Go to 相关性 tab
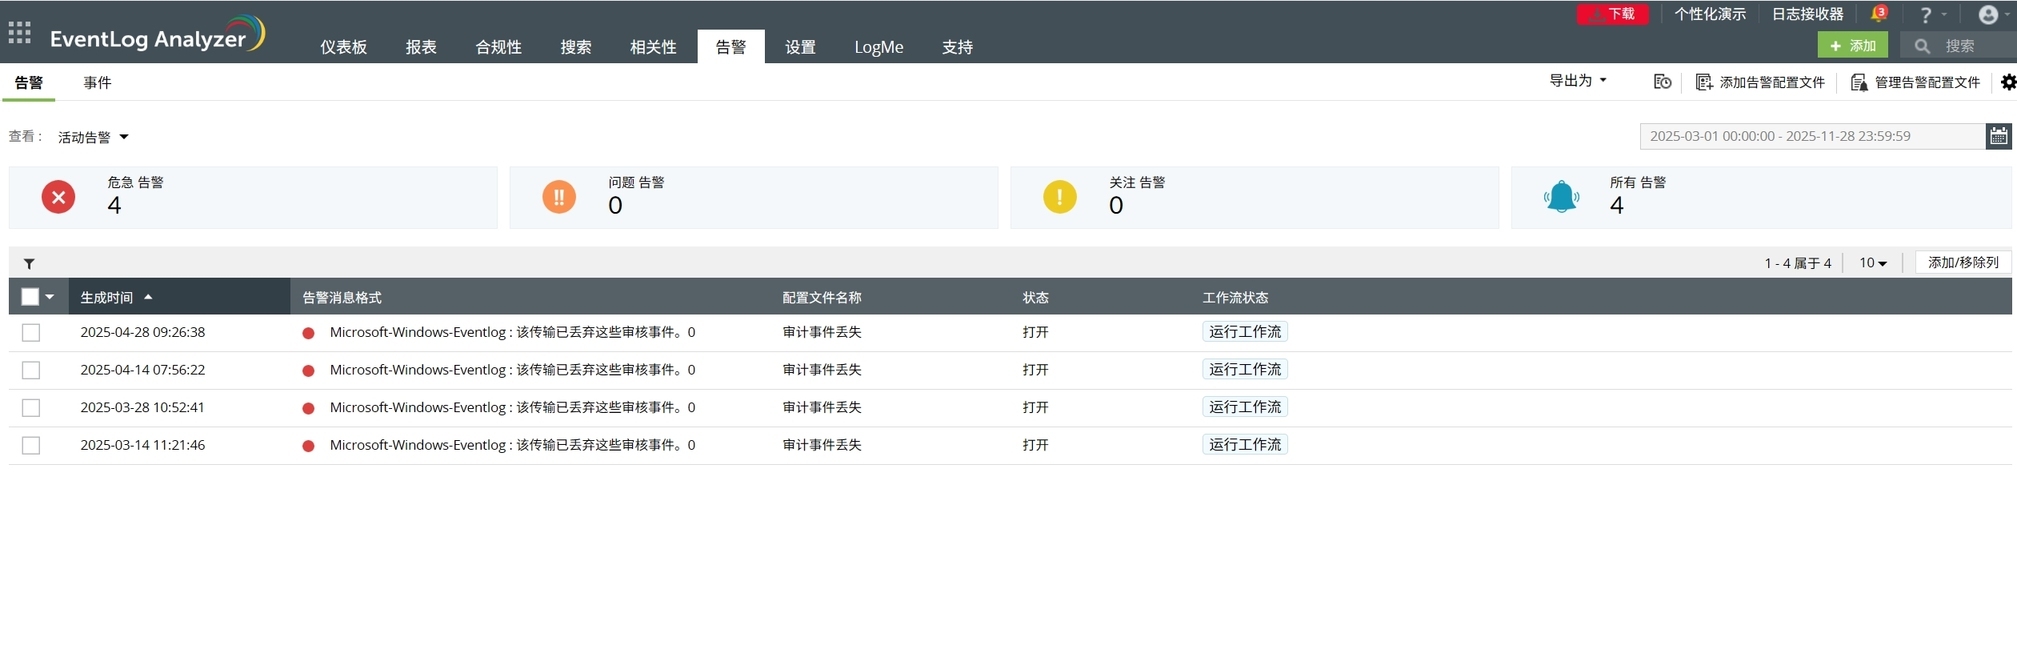Image resolution: width=2017 pixels, height=653 pixels. coord(653,47)
